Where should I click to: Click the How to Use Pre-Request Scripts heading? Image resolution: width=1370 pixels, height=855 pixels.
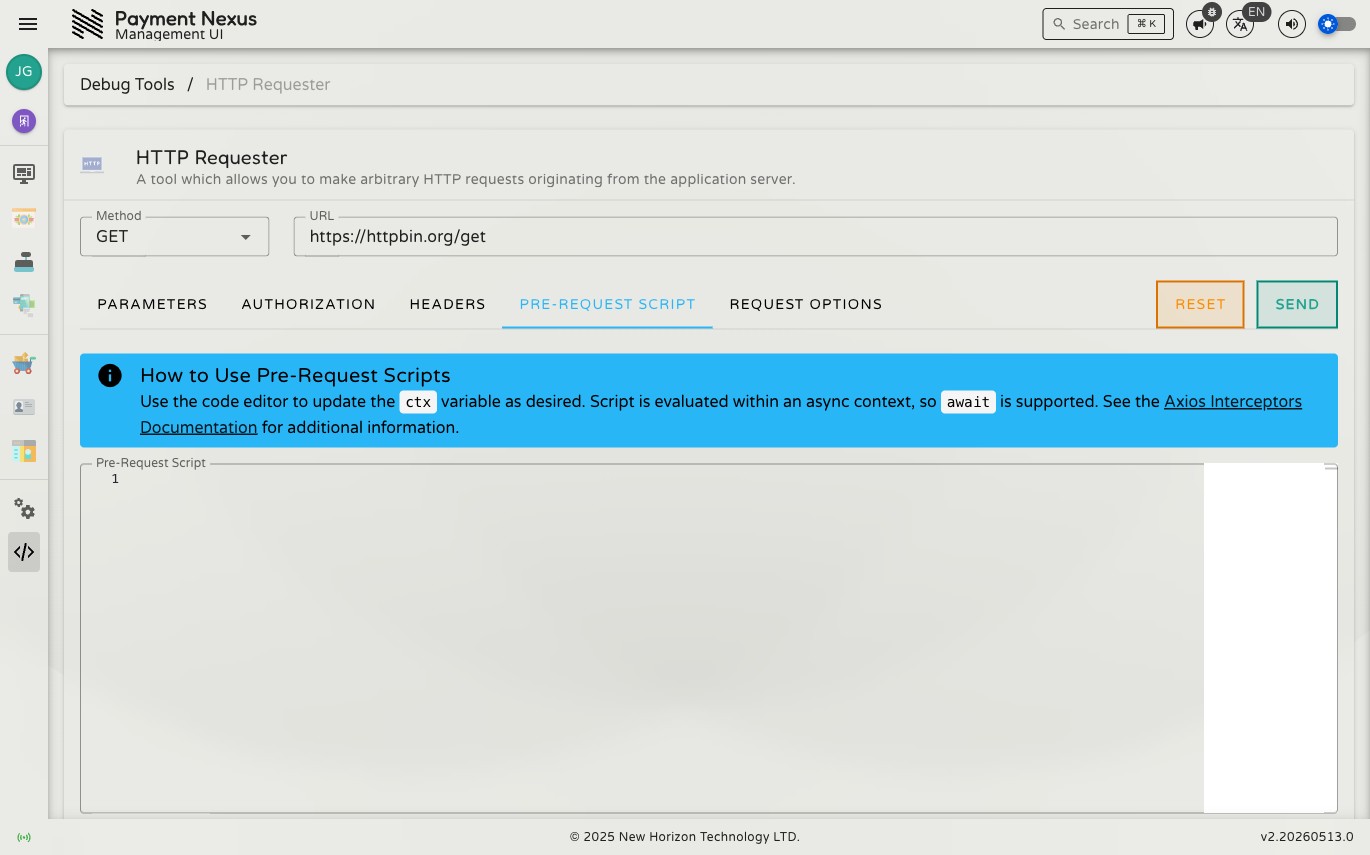pyautogui.click(x=295, y=375)
